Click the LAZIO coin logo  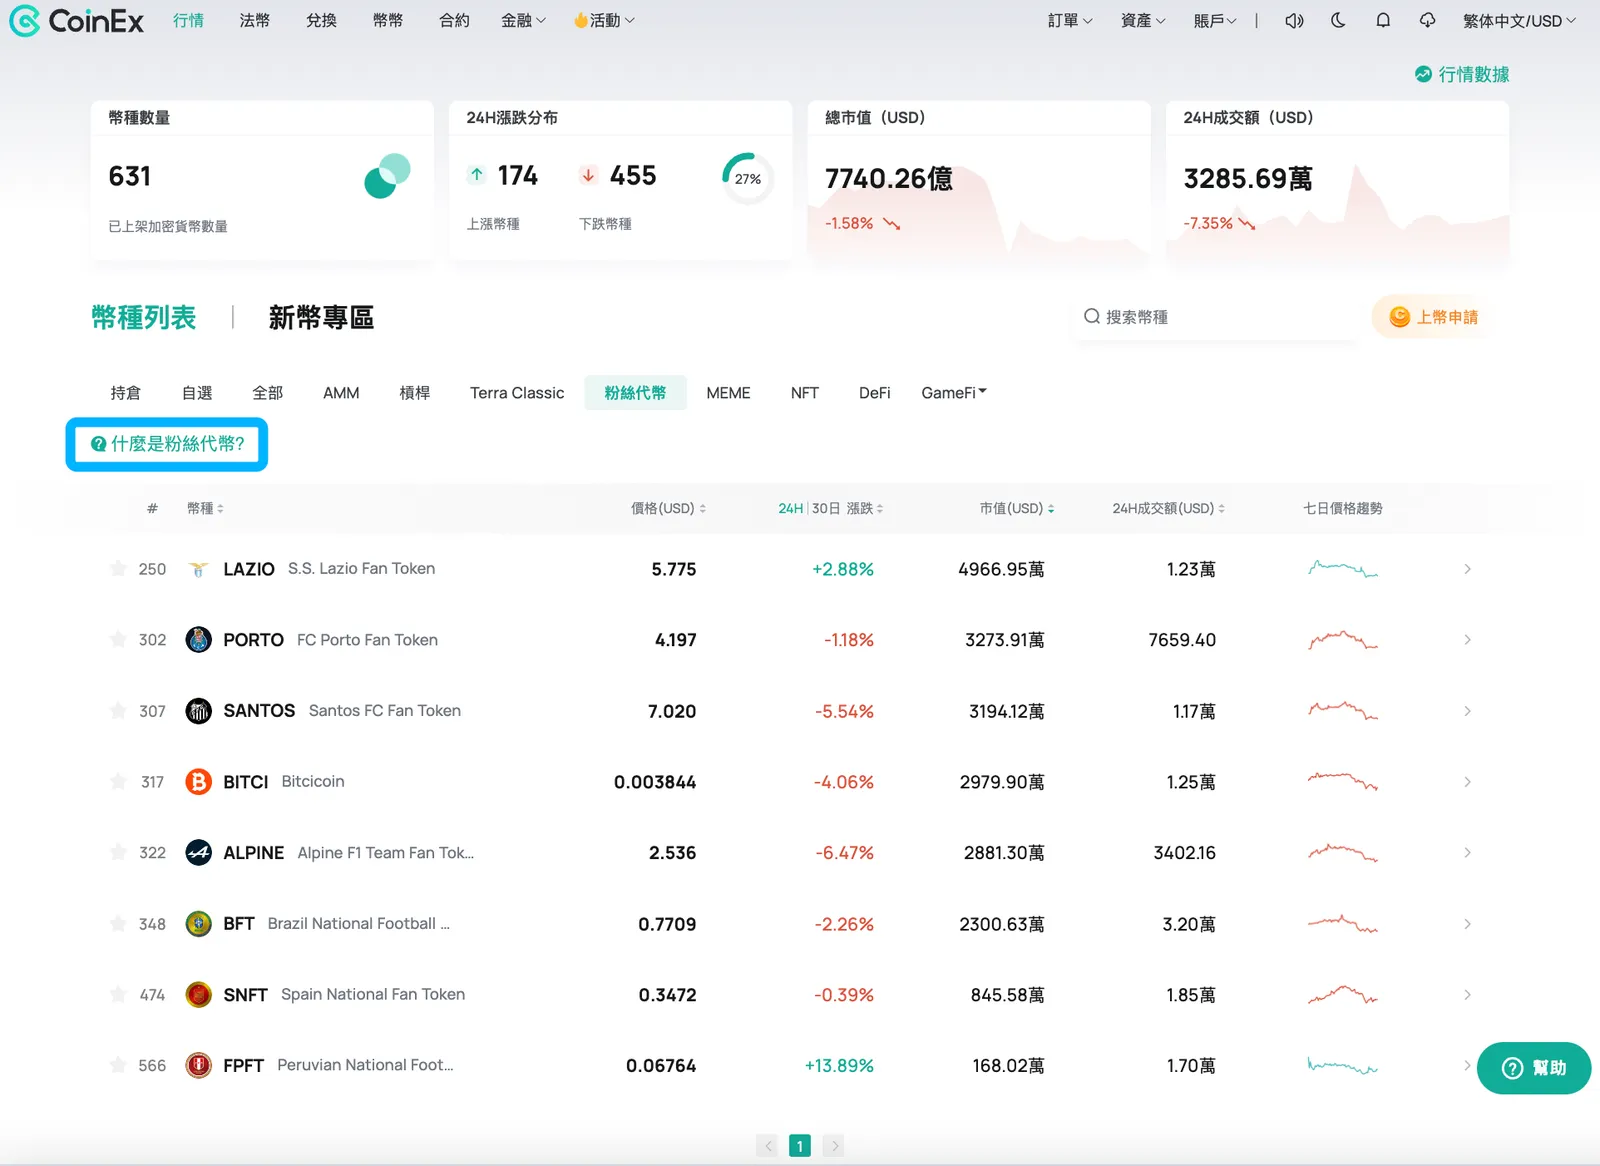point(199,569)
